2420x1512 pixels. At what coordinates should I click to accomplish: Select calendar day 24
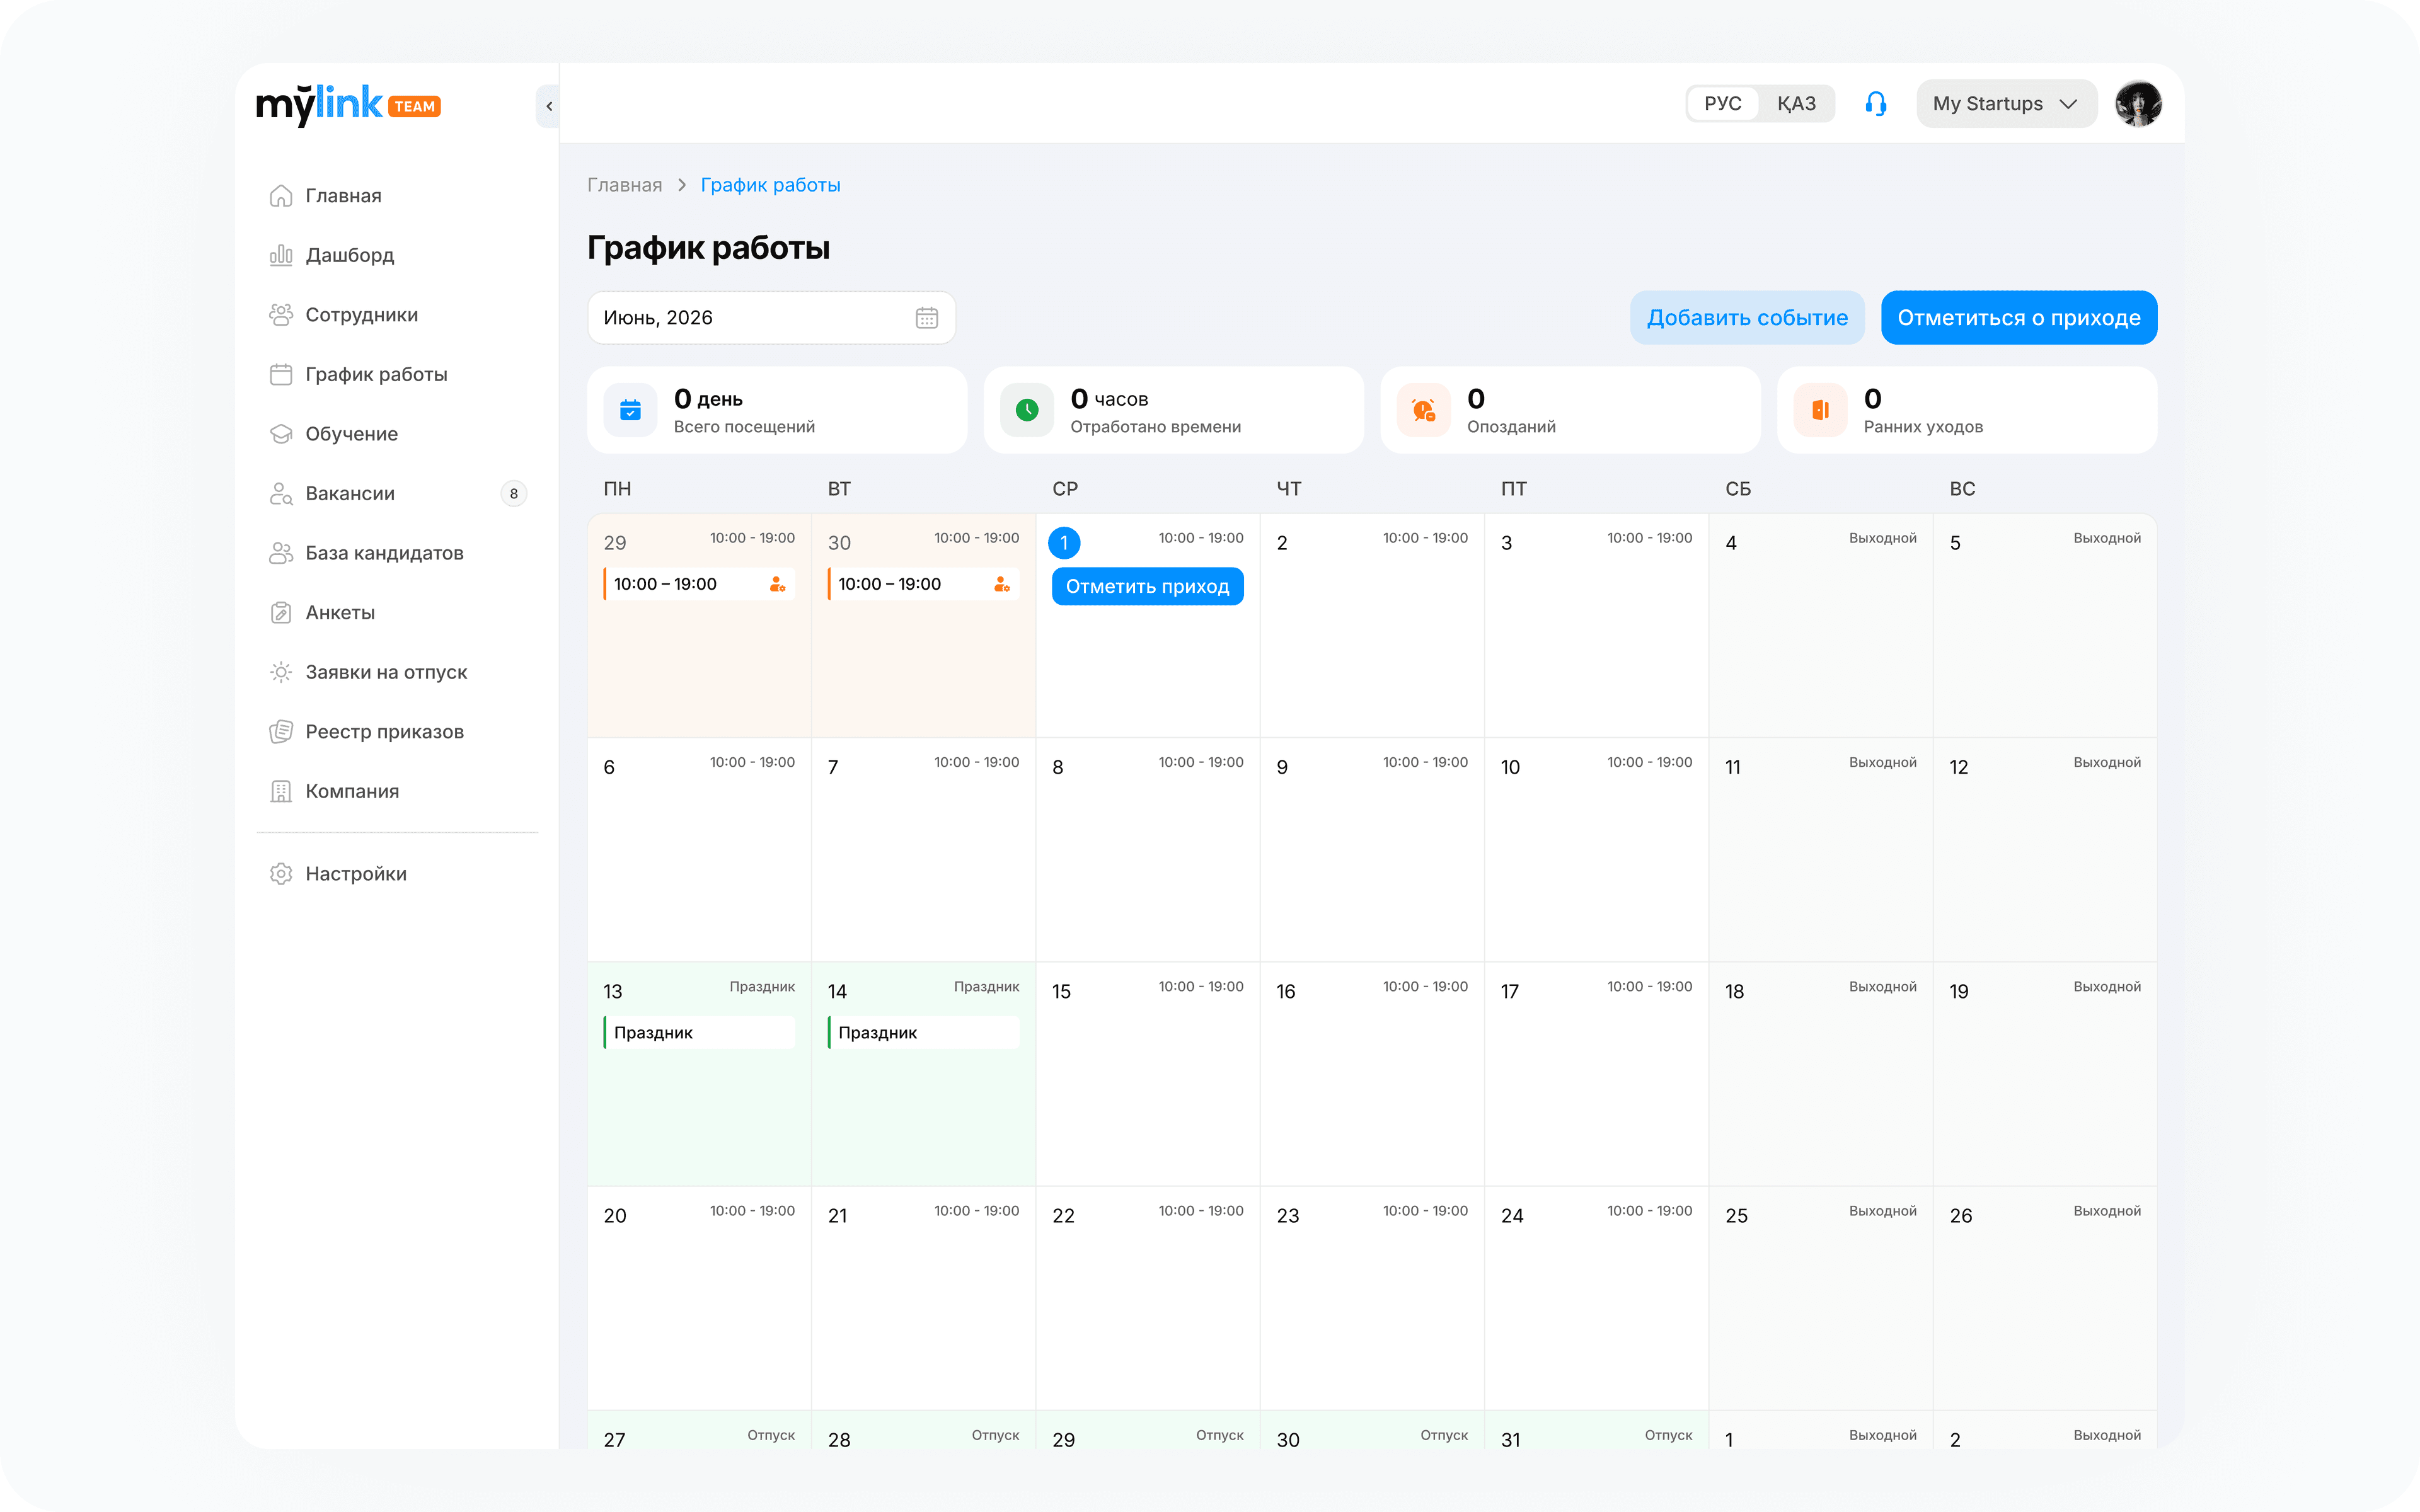click(x=1597, y=1298)
